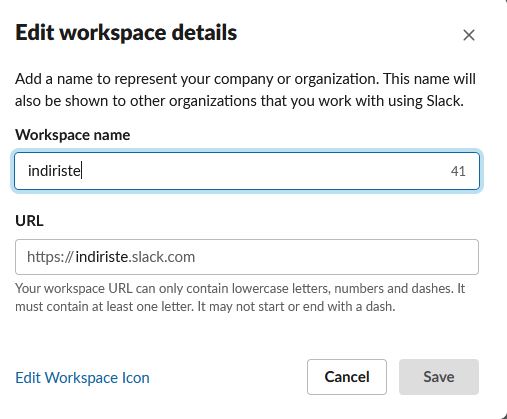Focus the Workspace name text field
The height and width of the screenshot is (419, 507).
coord(247,171)
